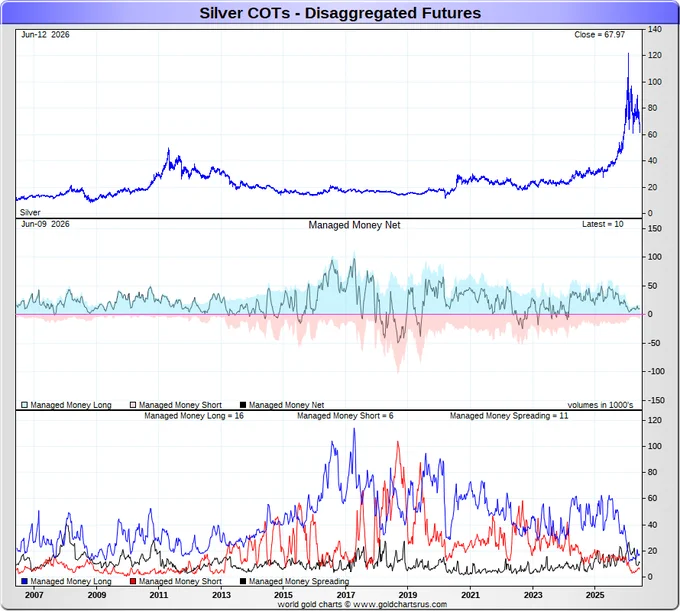Image resolution: width=680 pixels, height=611 pixels.
Task: Click the light blue Managed Money Long swatch
Action: click(24, 405)
